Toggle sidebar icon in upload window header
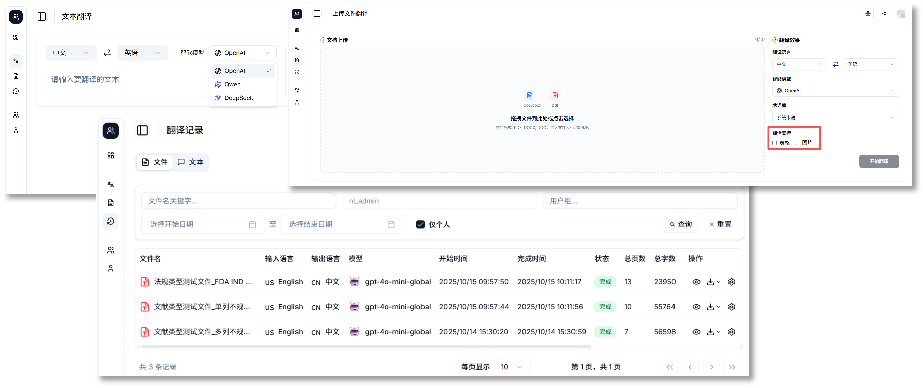The image size is (923, 388). click(x=318, y=13)
